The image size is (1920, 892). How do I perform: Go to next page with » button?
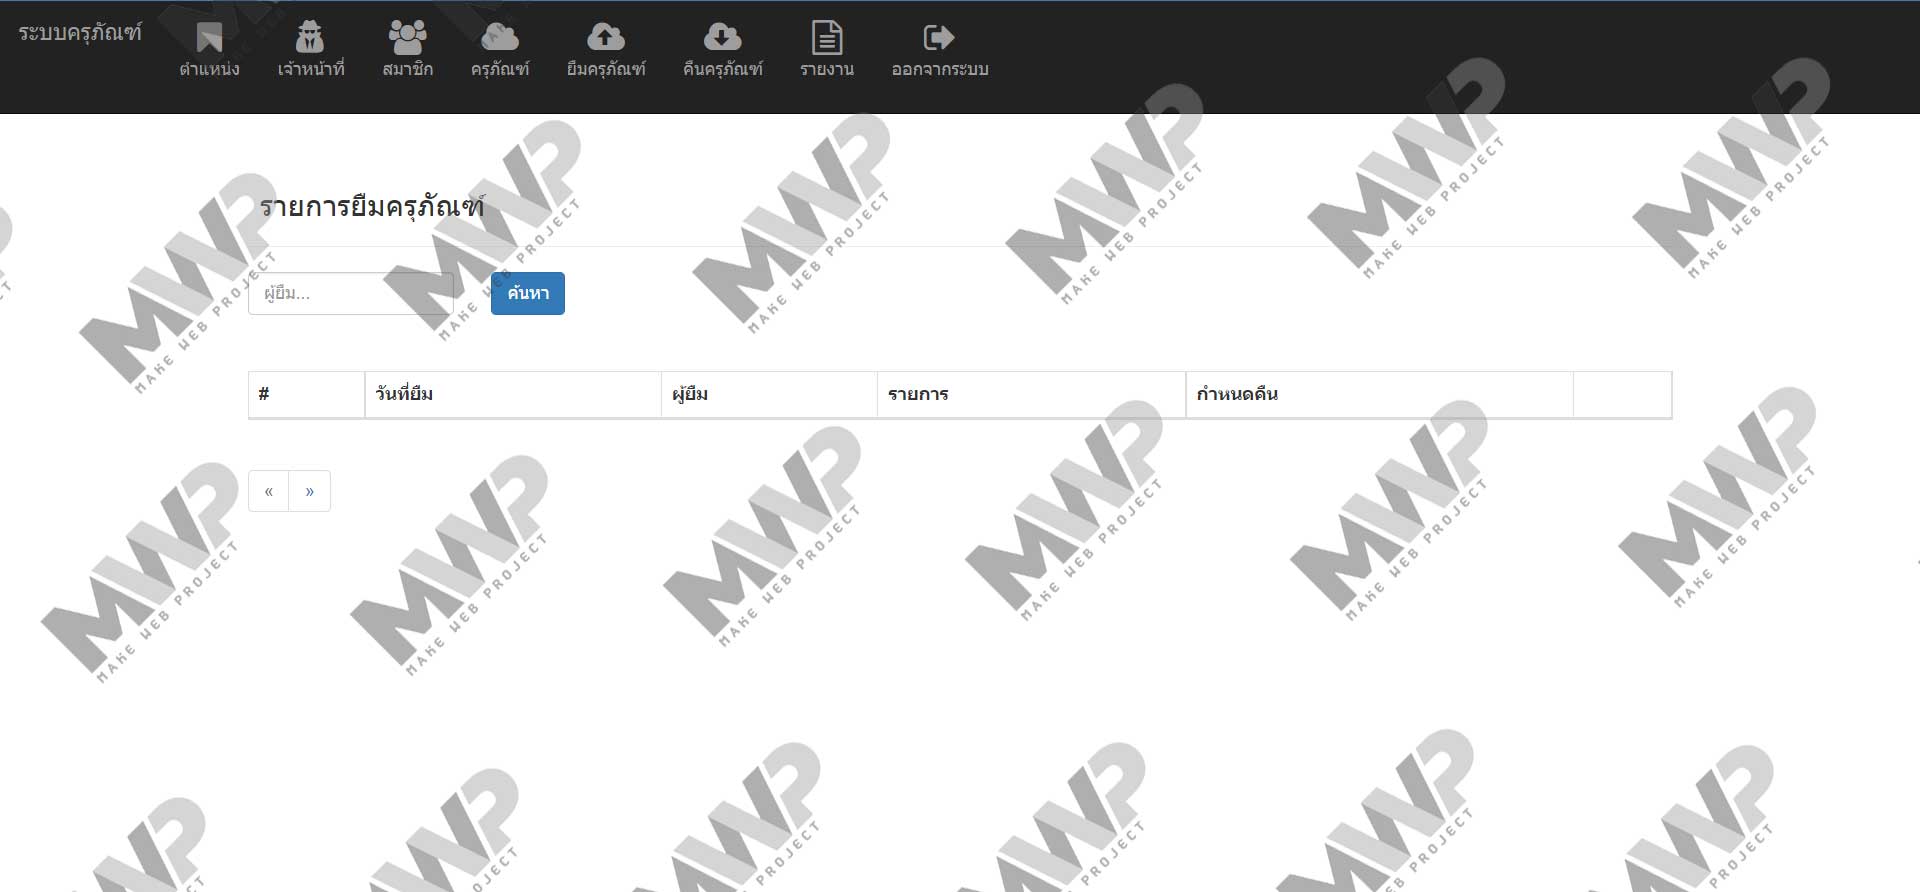(310, 491)
